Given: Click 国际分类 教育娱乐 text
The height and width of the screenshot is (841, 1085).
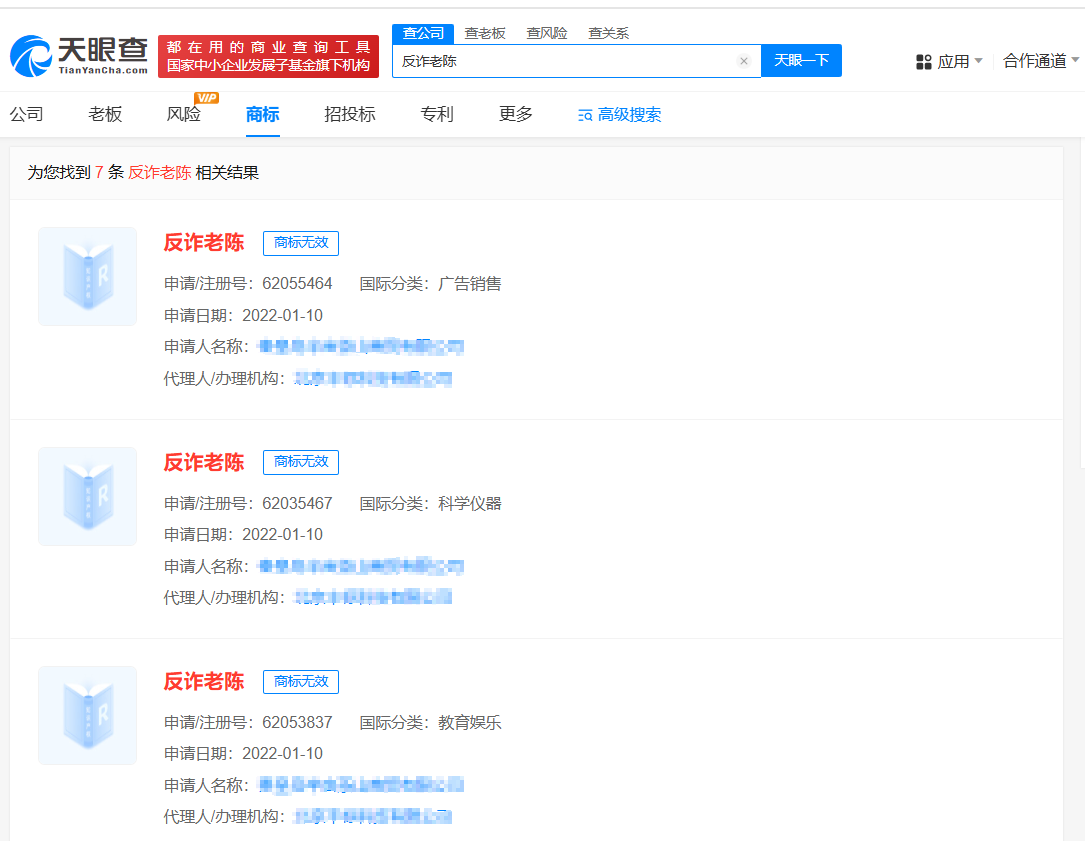Looking at the screenshot, I should tap(430, 723).
